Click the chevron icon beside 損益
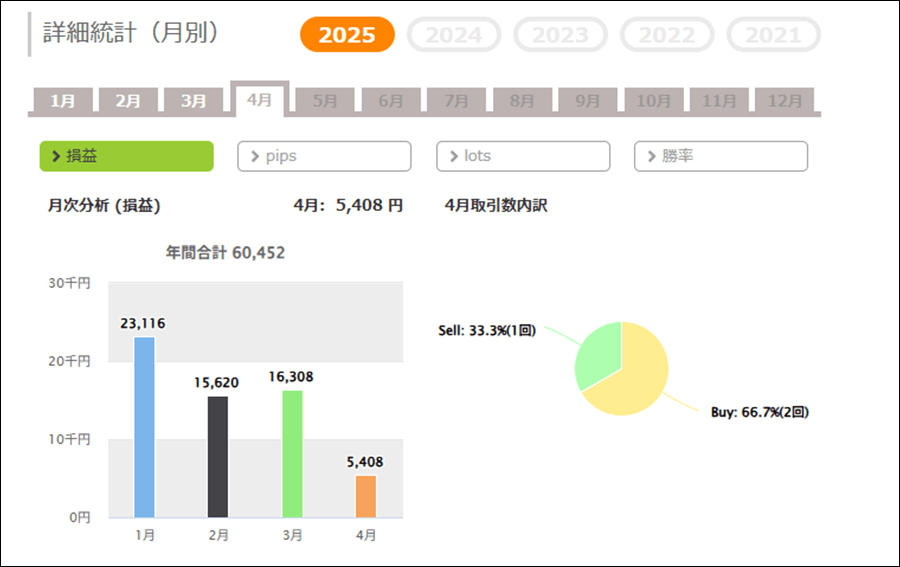Image resolution: width=900 pixels, height=567 pixels. click(x=56, y=156)
